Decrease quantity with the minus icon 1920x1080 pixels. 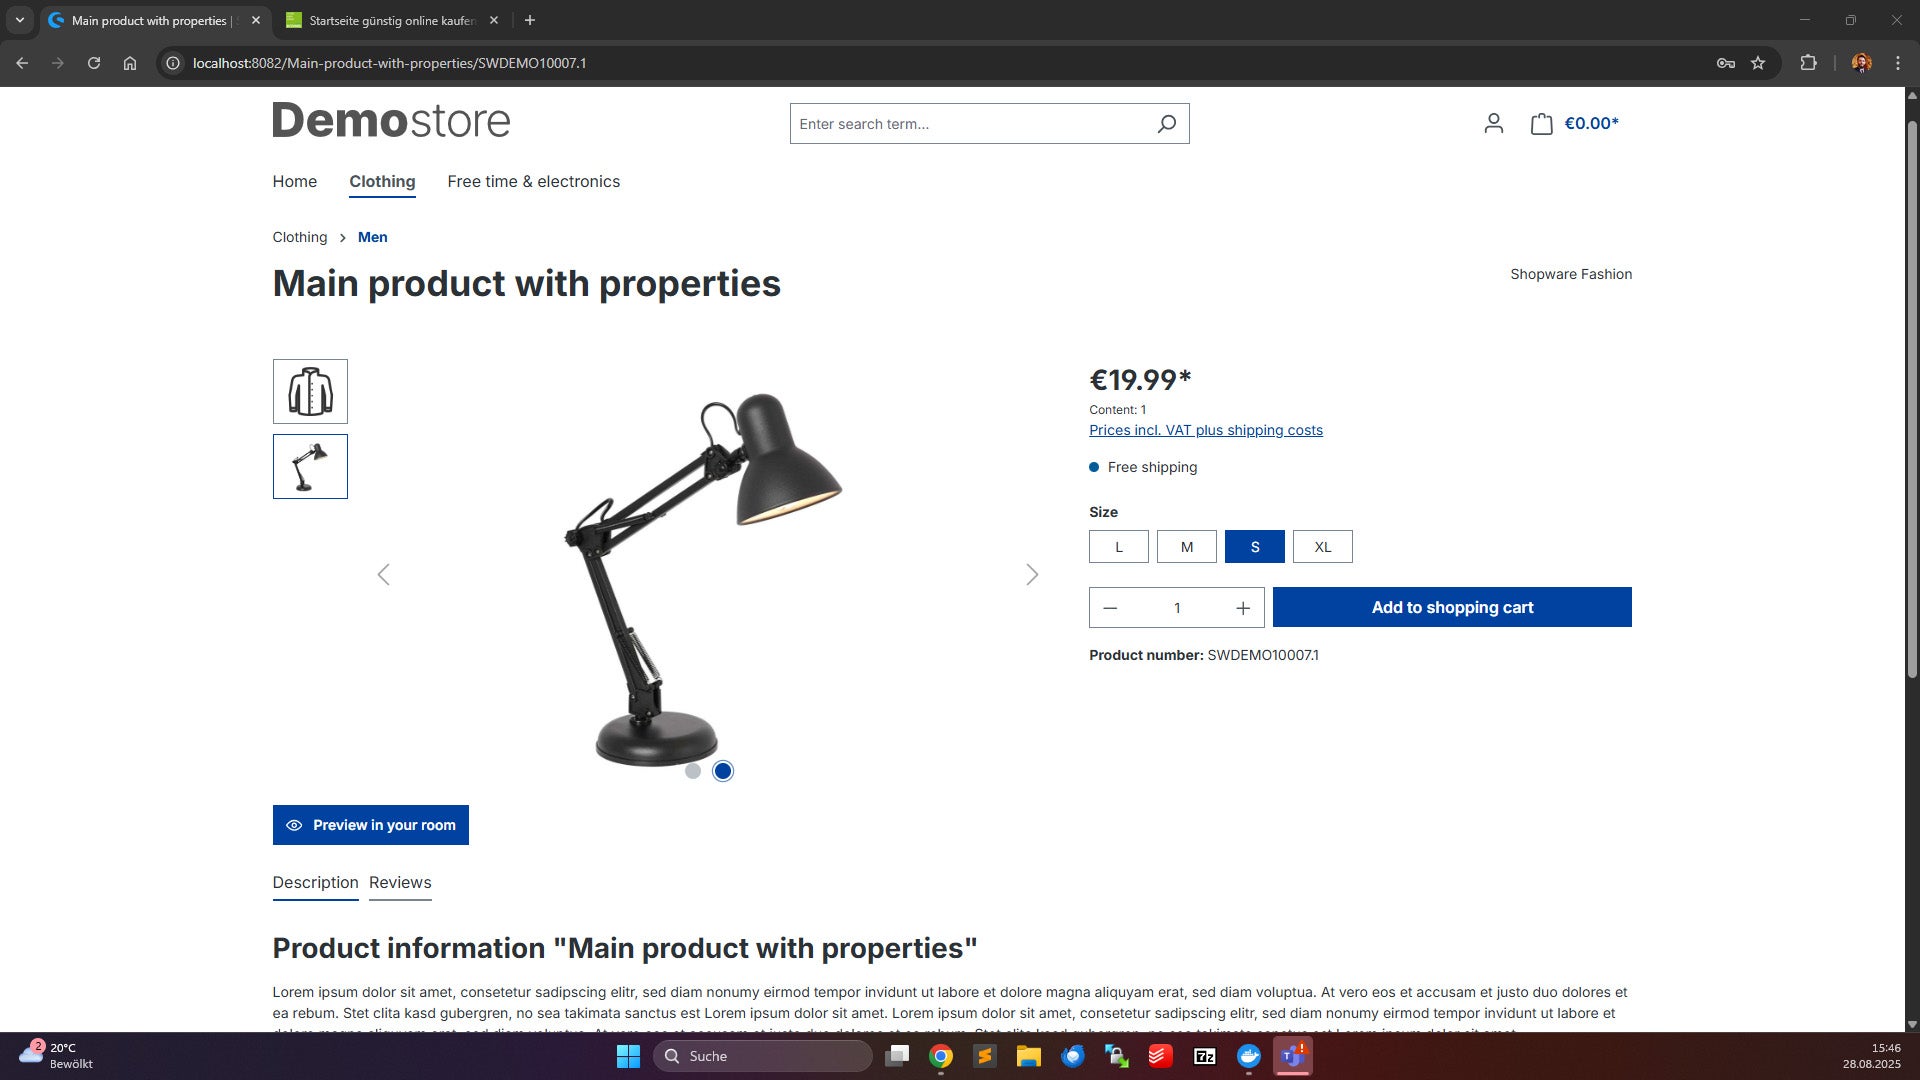[1110, 608]
